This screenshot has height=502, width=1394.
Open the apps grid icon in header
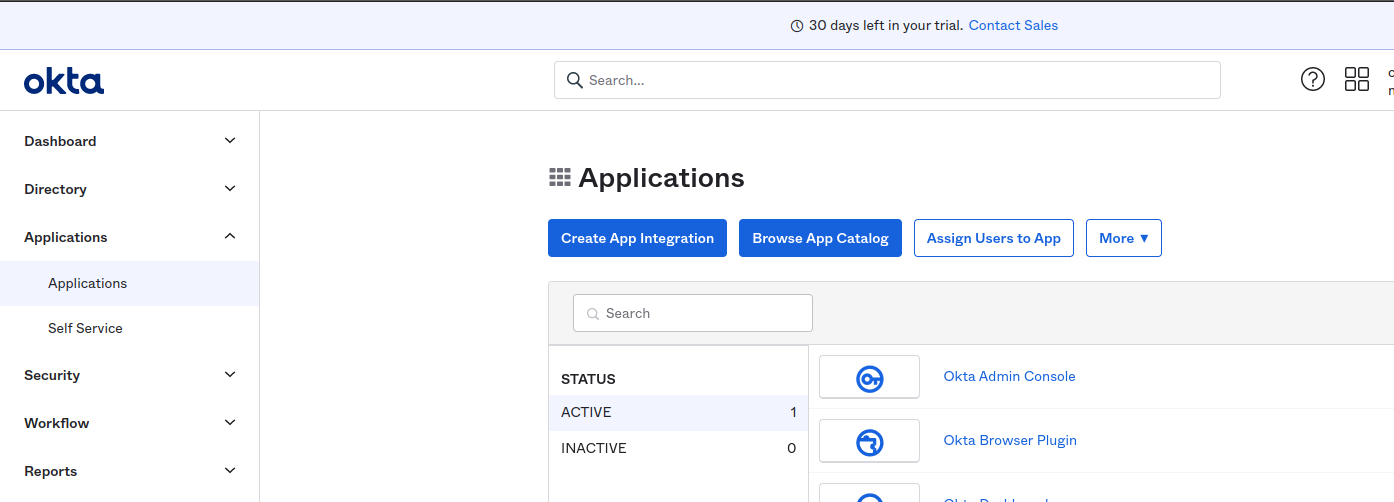(x=1357, y=80)
